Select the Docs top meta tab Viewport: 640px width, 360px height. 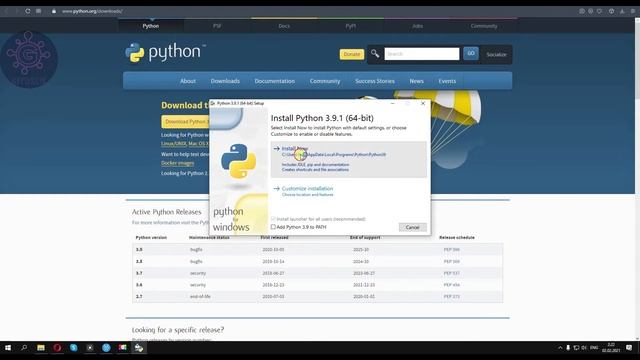(284, 26)
